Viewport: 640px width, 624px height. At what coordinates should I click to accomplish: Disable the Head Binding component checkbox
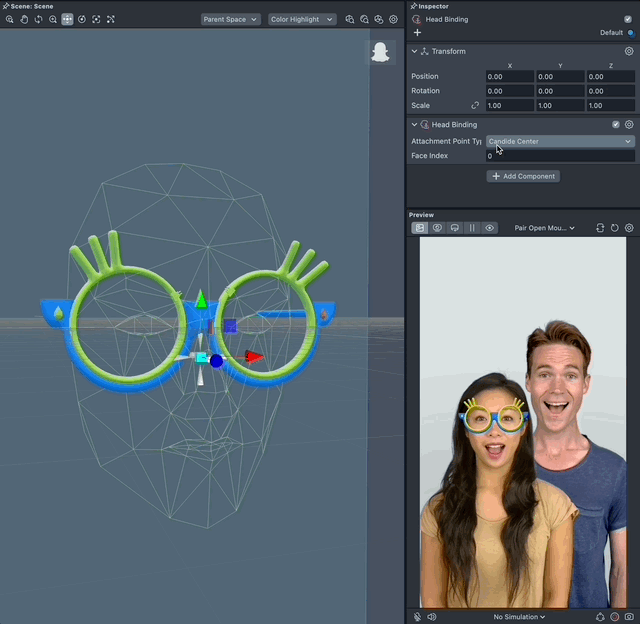point(616,125)
